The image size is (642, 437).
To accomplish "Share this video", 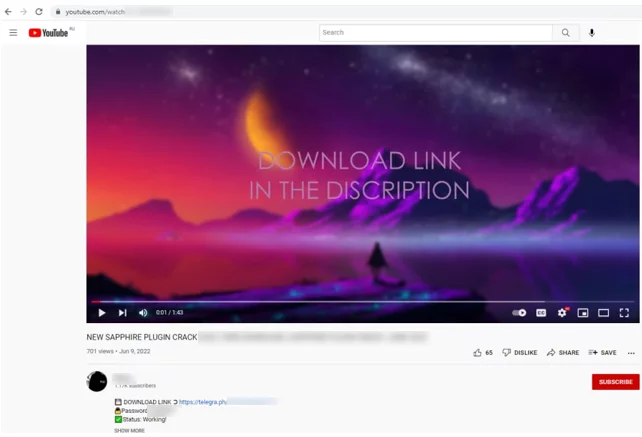I will point(563,353).
